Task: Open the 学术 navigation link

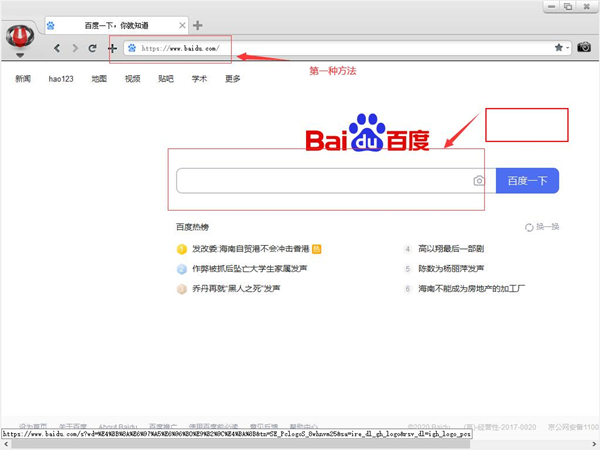Action: tap(199, 79)
